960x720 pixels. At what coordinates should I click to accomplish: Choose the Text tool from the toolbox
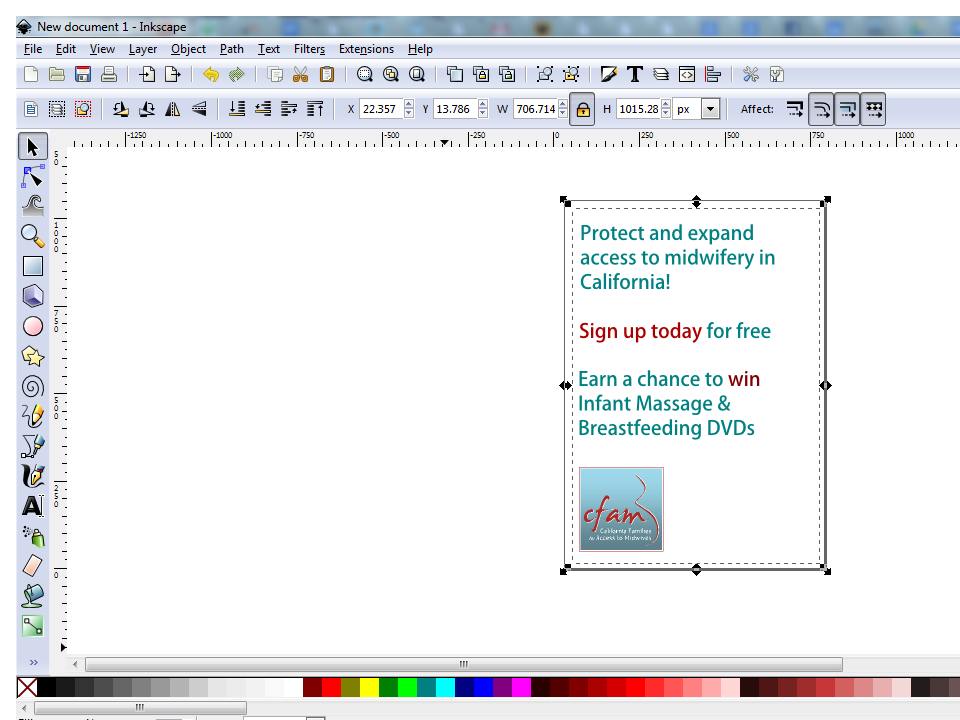point(31,506)
